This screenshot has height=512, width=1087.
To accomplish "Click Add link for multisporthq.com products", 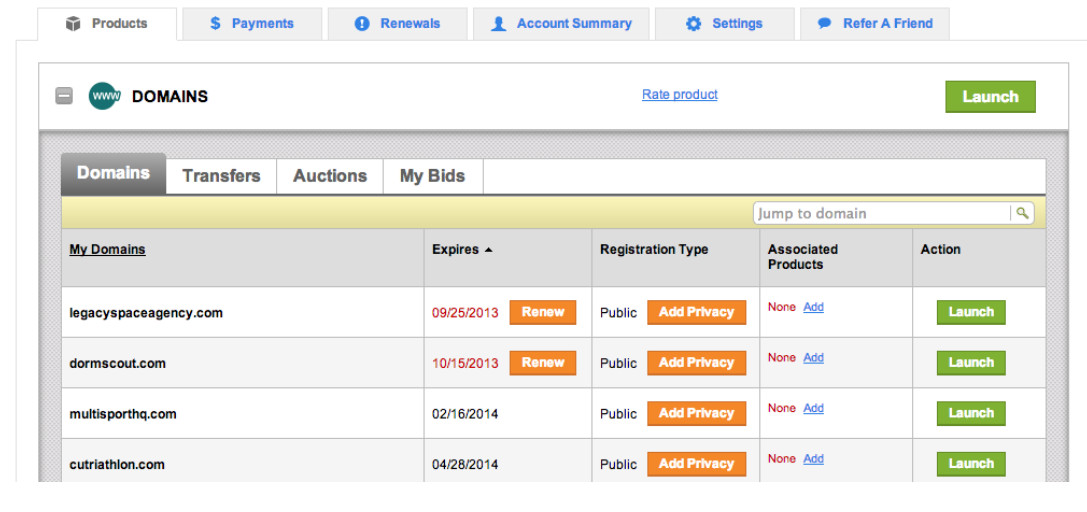I will (x=814, y=408).
